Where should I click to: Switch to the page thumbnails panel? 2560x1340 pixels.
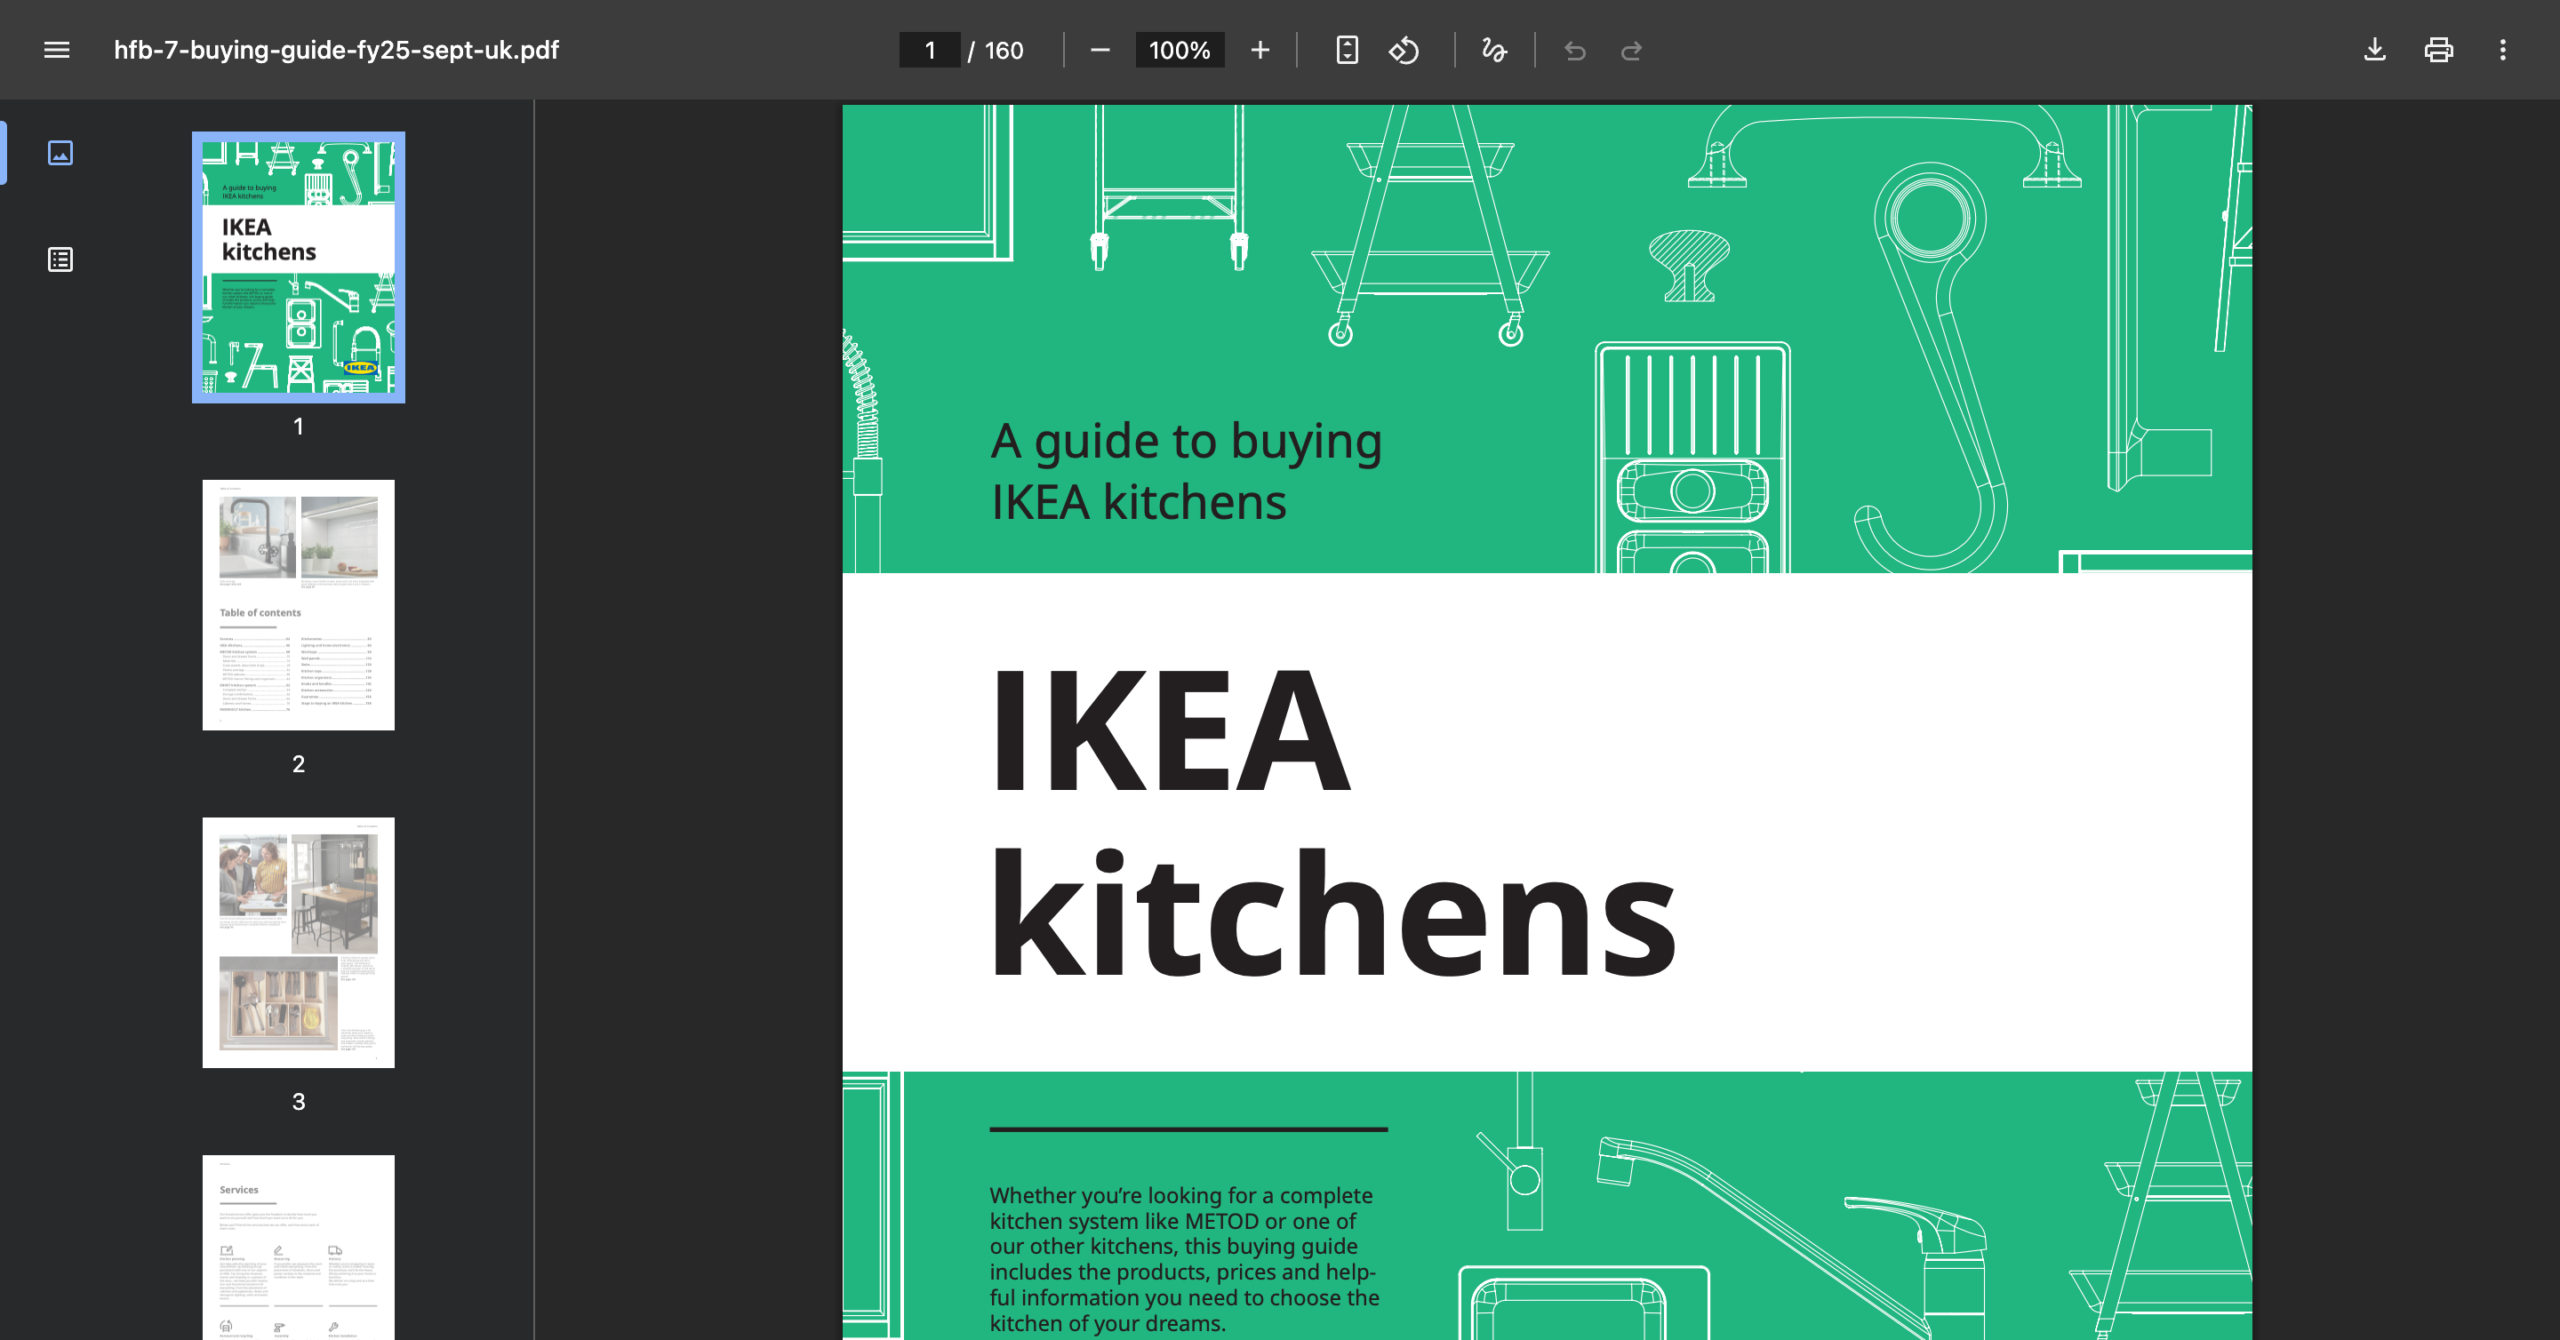pyautogui.click(x=60, y=153)
